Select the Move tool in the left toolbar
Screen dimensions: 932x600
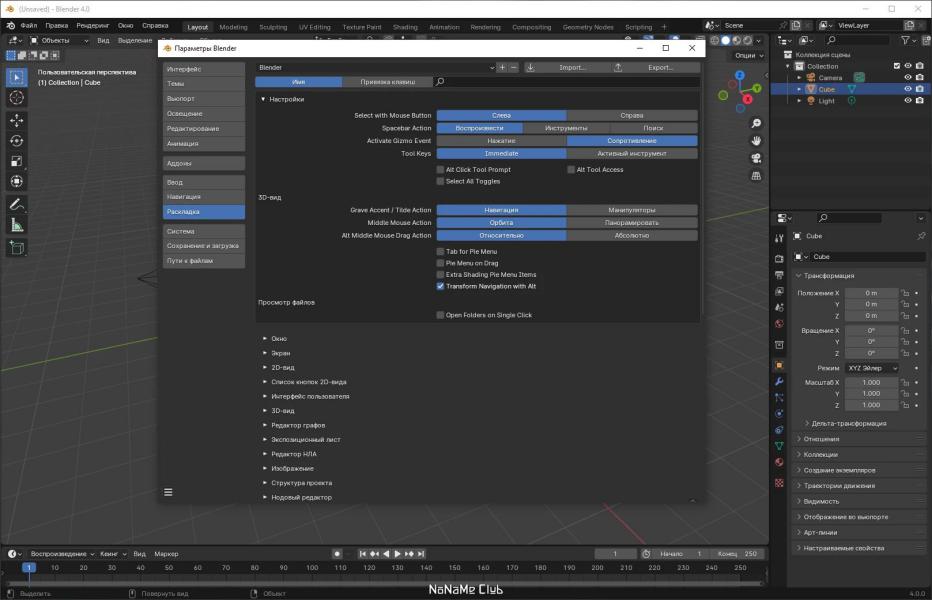[17, 120]
